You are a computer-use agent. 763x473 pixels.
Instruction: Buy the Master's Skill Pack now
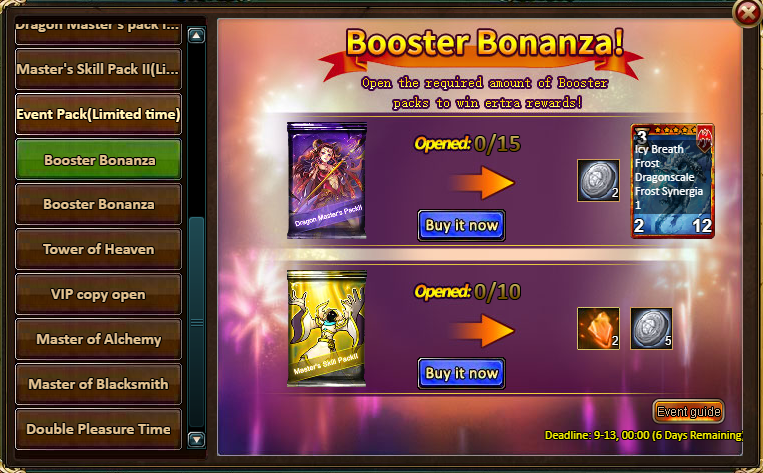461,373
